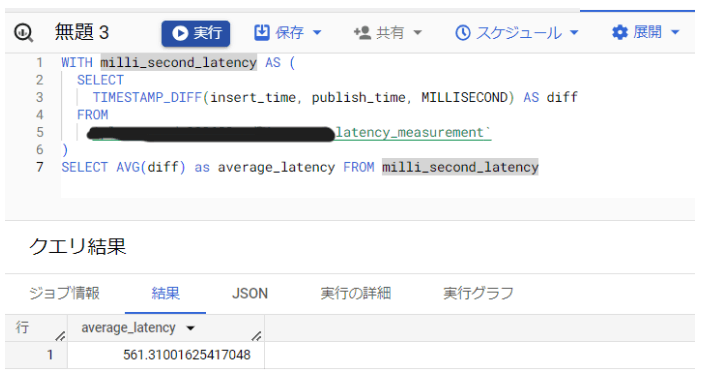This screenshot has width=703, height=372.
Task: Click publish_time argument in line 3
Action: point(359,97)
